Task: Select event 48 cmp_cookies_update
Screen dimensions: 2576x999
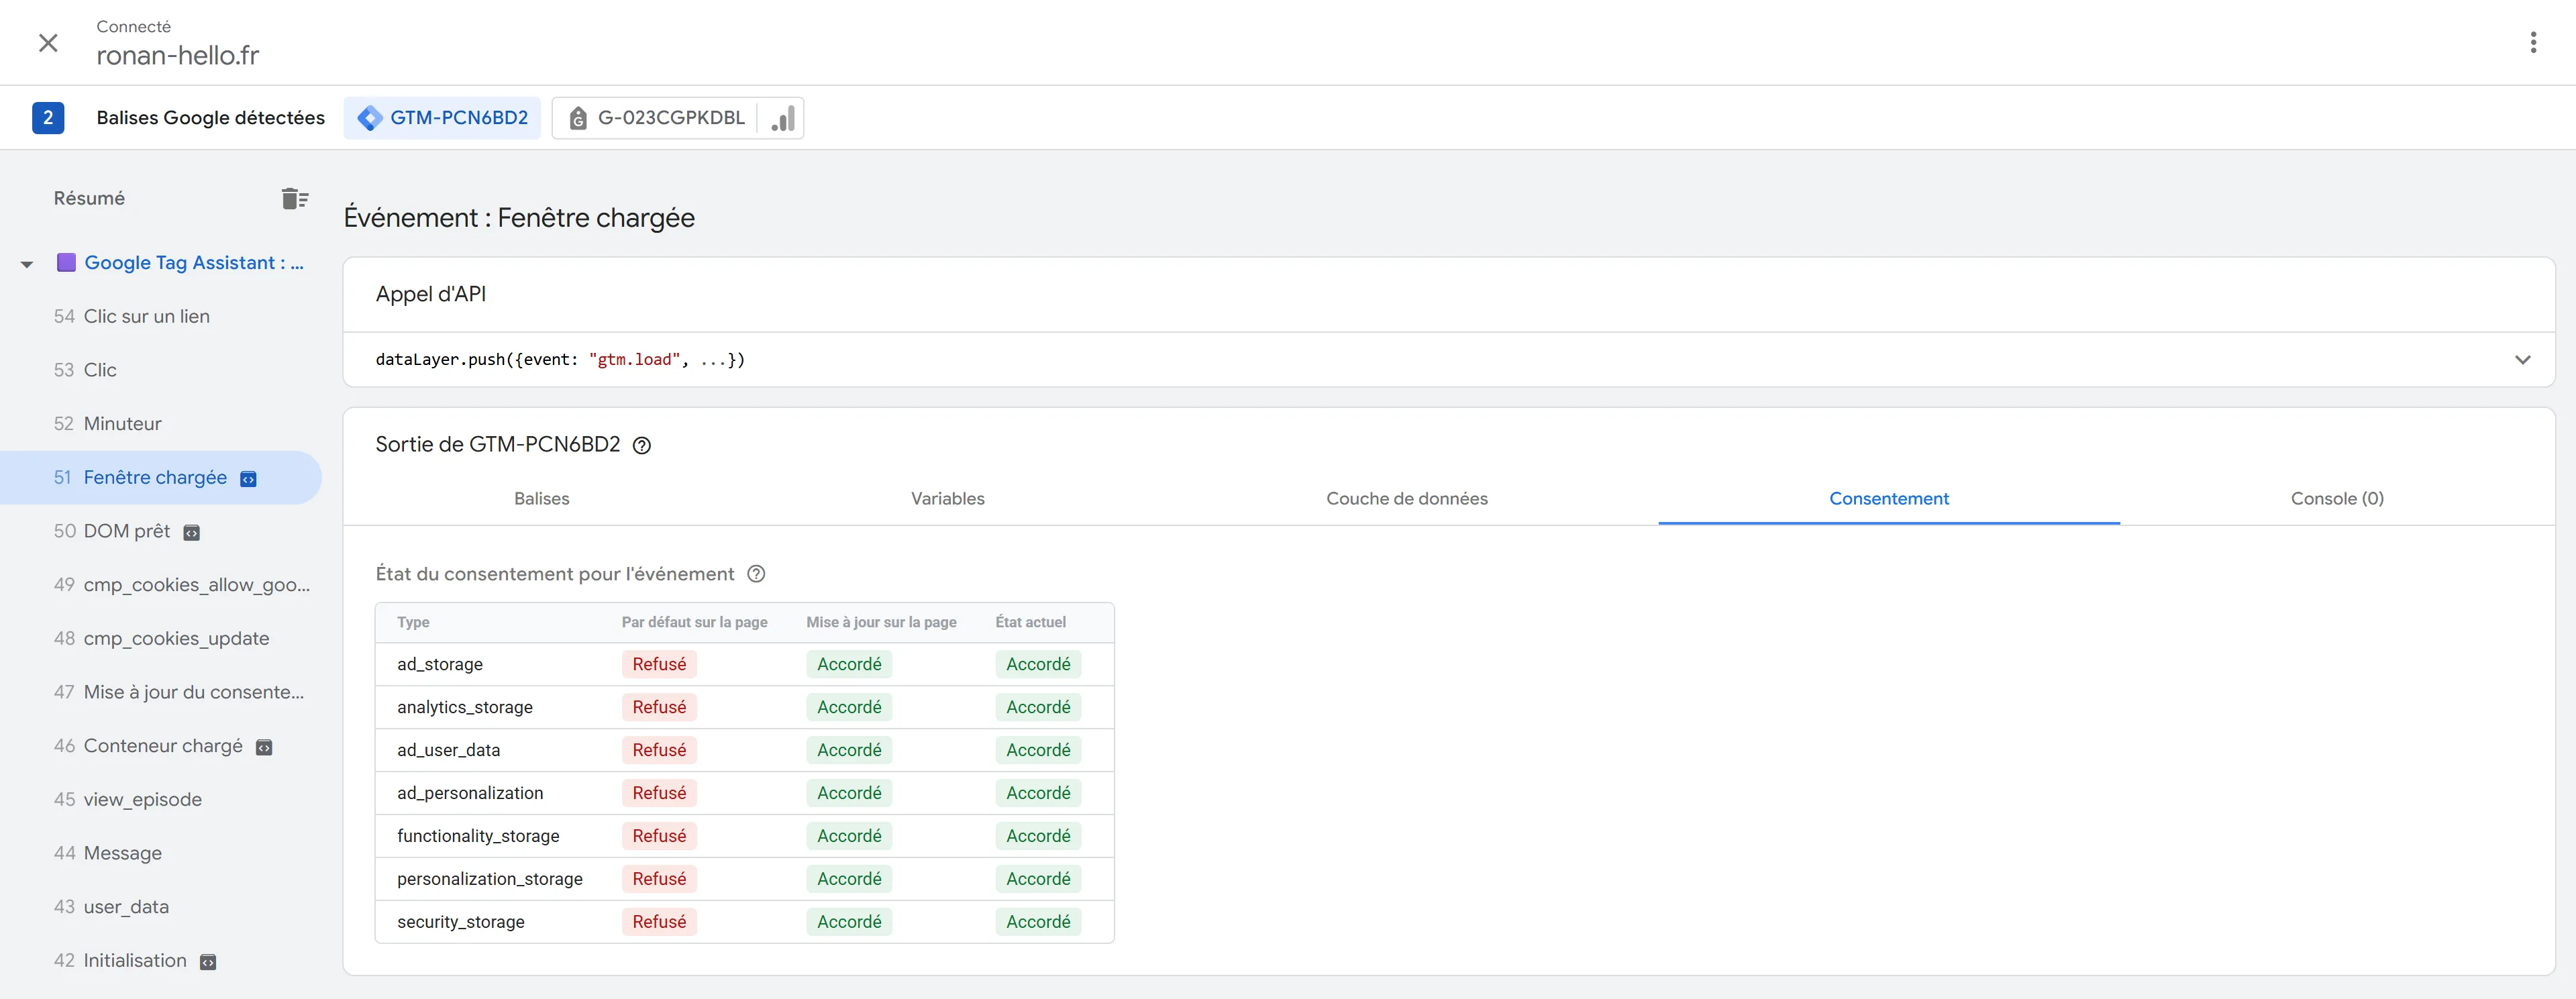Action: point(161,638)
